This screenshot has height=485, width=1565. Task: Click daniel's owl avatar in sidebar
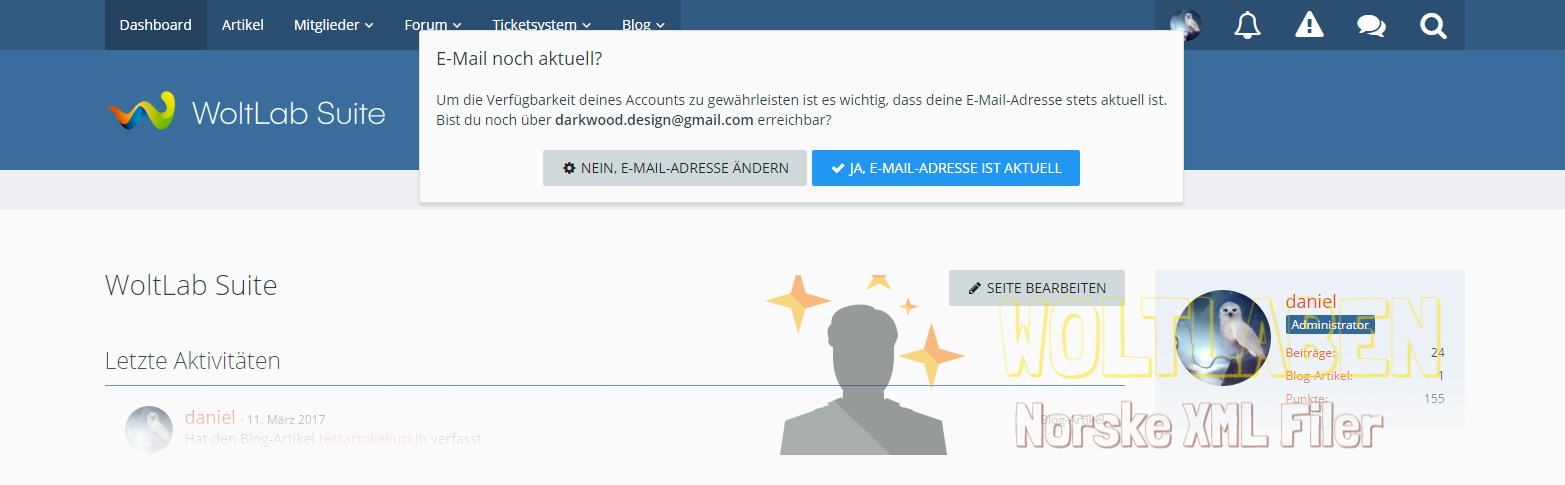coord(1224,338)
